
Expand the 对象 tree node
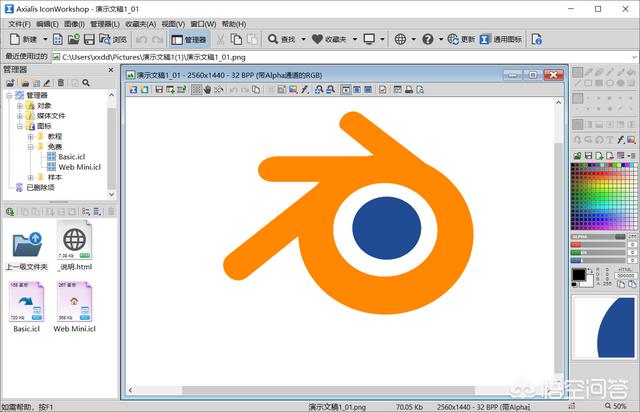click(20, 106)
